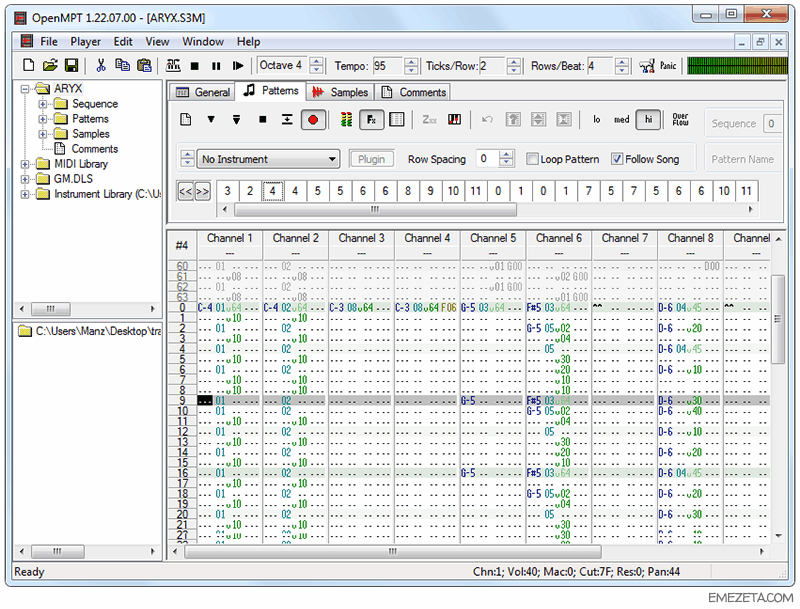Click the Row Spacing input field
The image size is (800, 609).
488,159
